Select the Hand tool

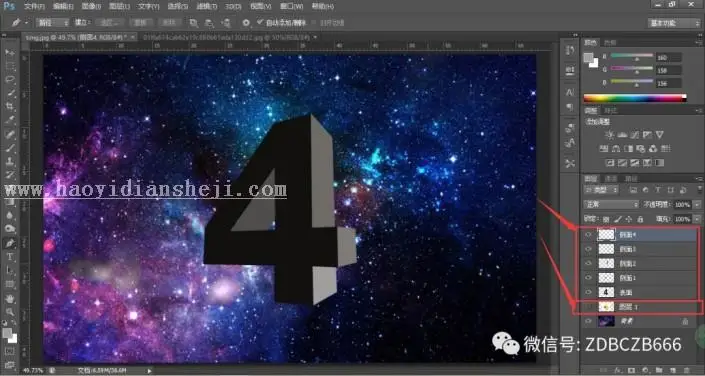pos(10,298)
